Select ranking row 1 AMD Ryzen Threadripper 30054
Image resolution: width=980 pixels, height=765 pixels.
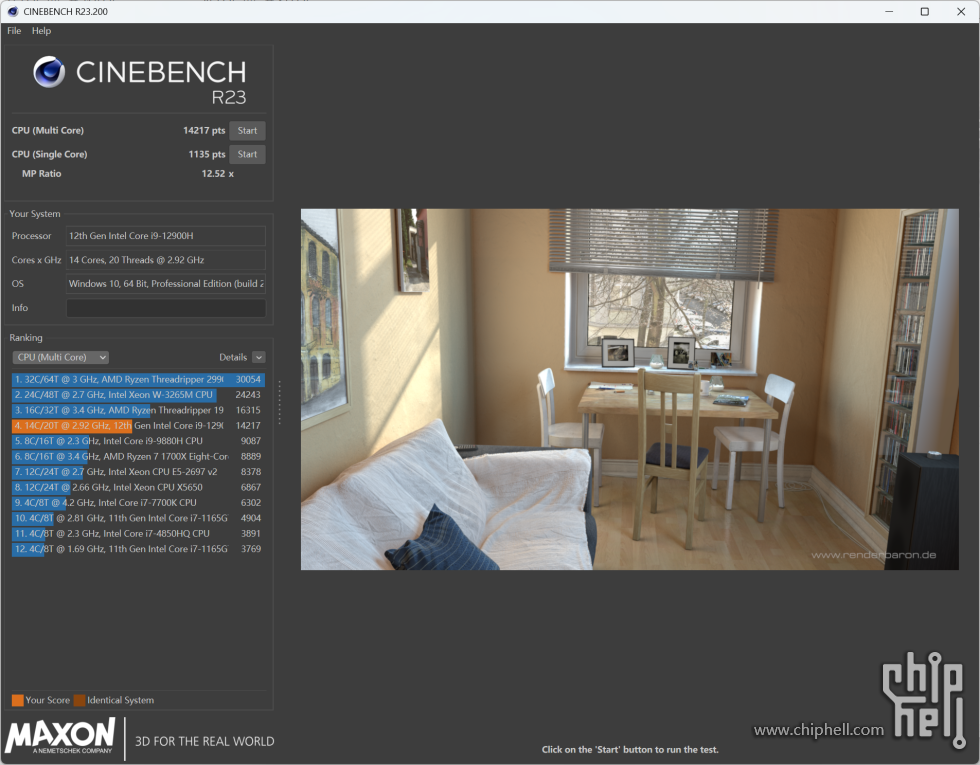(x=138, y=379)
